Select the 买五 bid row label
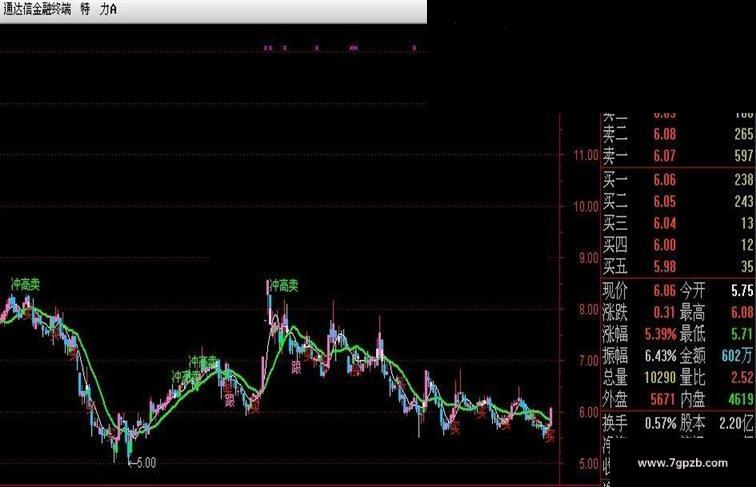The height and width of the screenshot is (487, 756). tap(615, 266)
